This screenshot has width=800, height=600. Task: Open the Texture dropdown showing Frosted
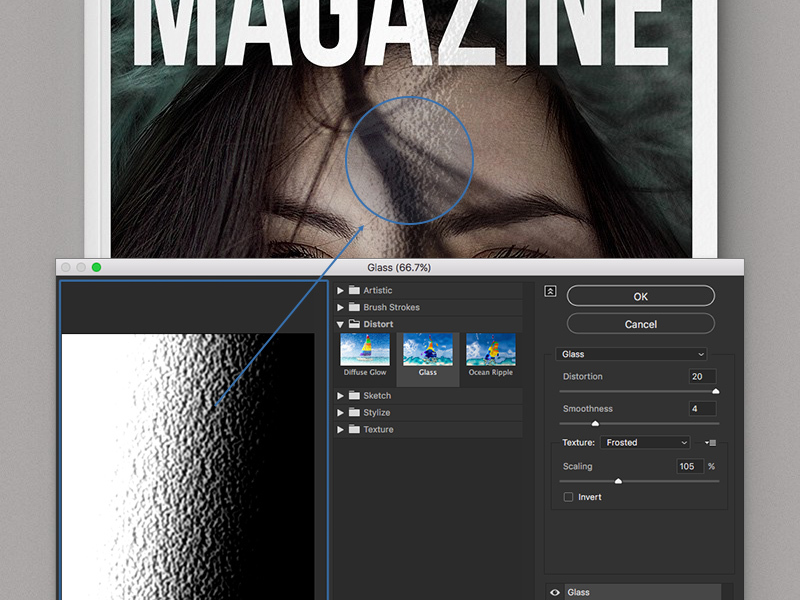(x=645, y=442)
